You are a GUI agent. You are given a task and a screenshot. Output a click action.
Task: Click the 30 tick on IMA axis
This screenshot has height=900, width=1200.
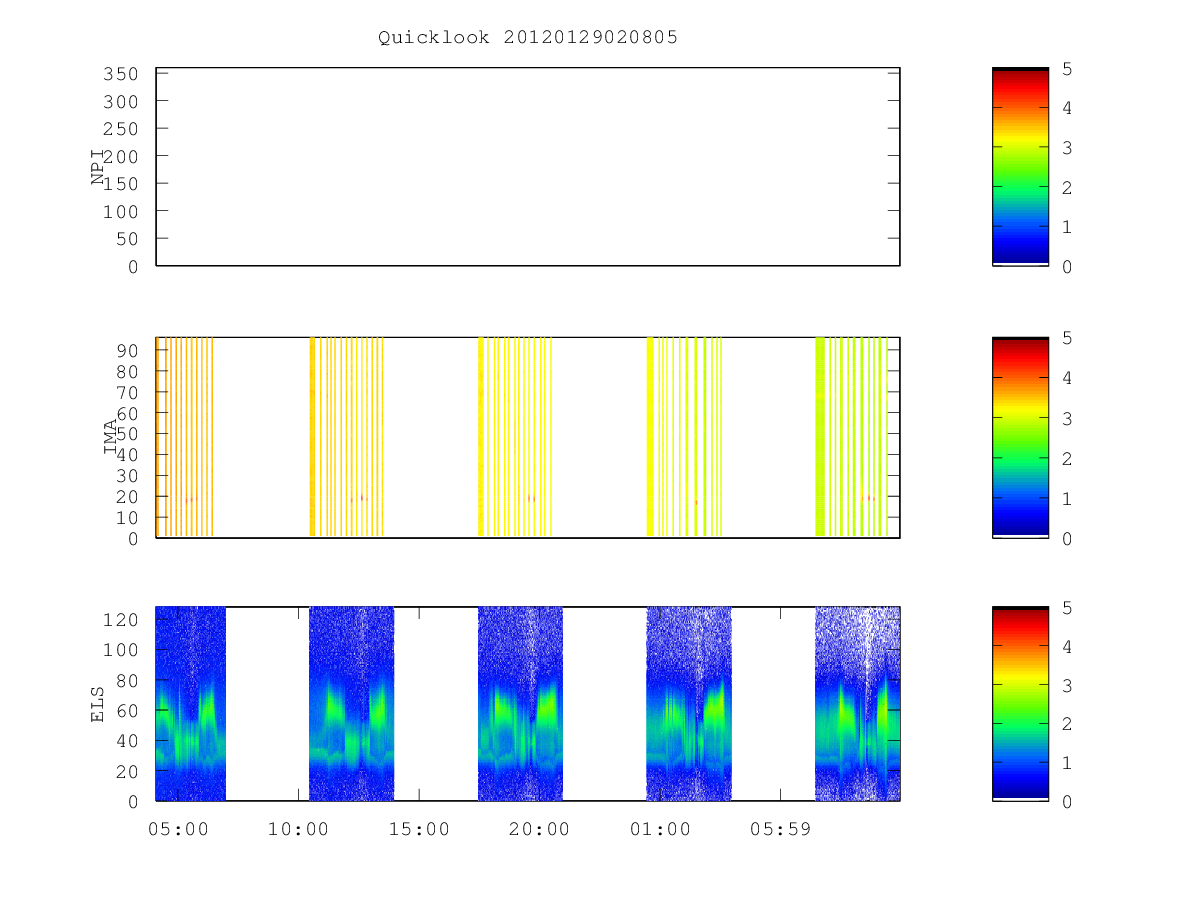(128, 475)
